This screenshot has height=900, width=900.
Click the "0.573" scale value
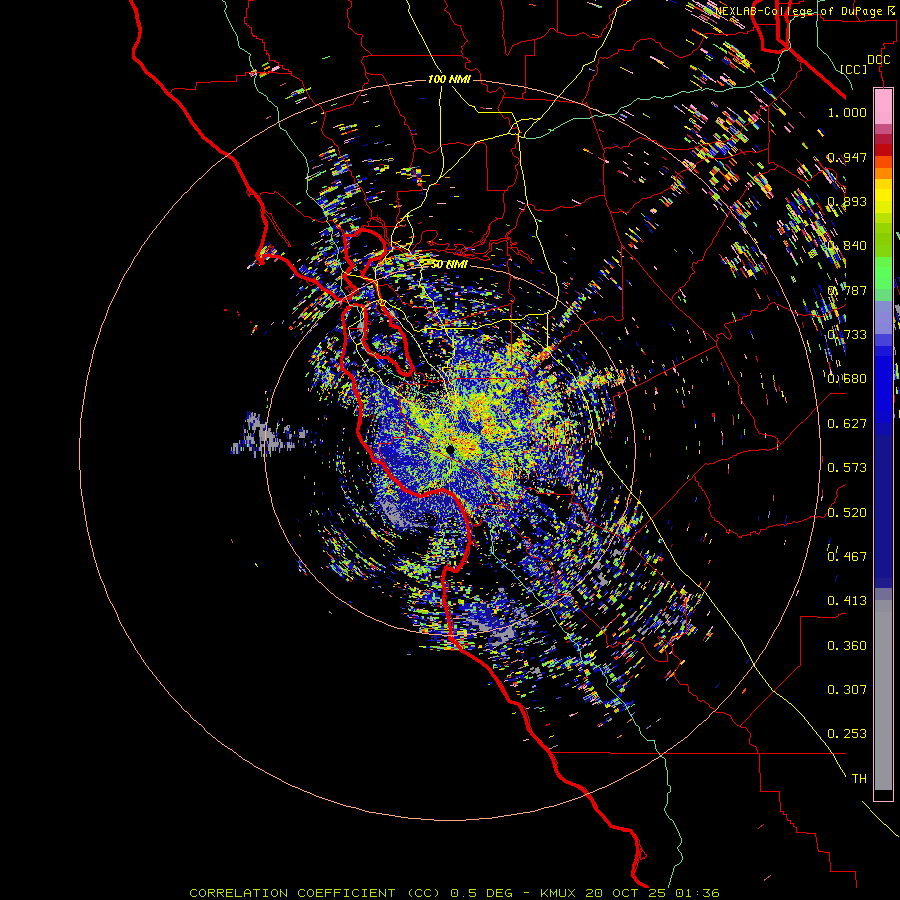847,468
